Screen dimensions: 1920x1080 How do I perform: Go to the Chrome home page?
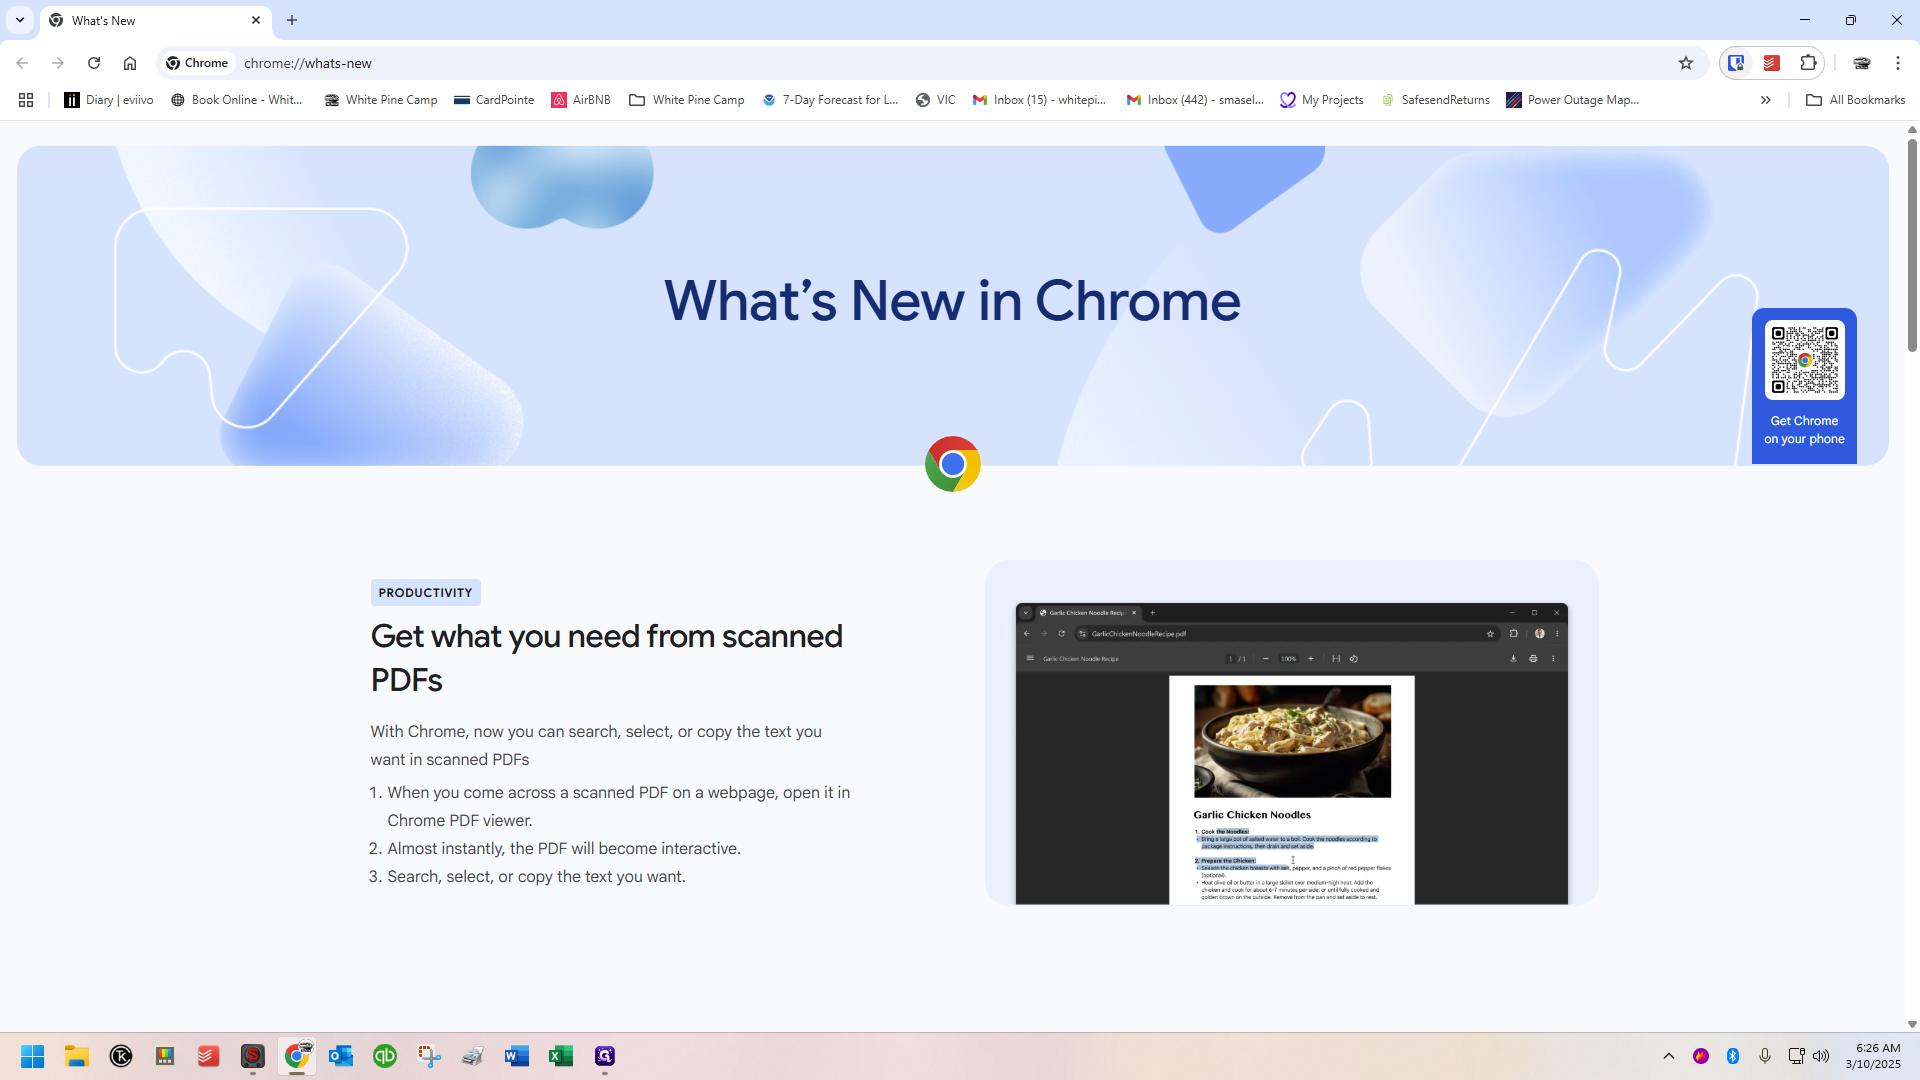tap(130, 63)
